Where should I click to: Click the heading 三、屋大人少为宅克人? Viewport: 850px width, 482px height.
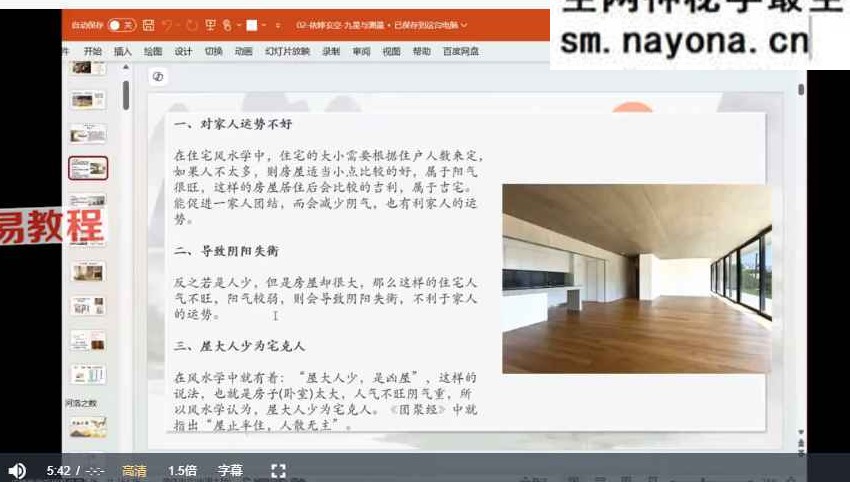[239, 346]
